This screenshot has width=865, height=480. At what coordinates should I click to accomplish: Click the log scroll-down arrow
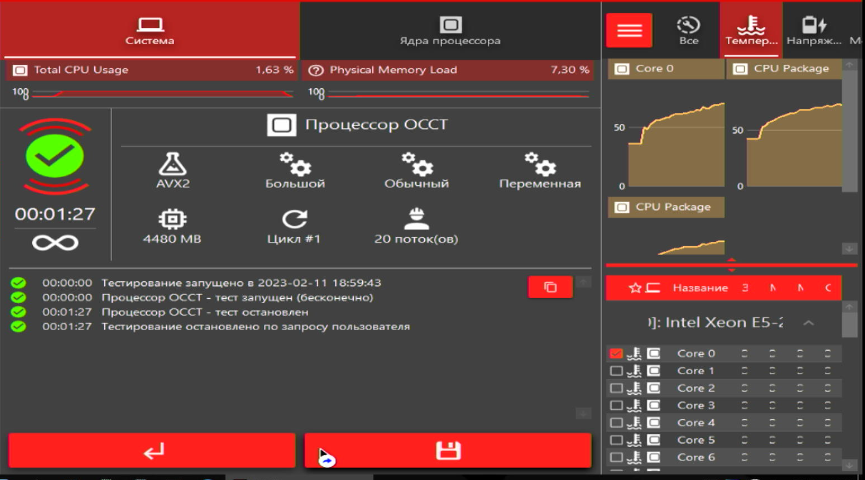583,413
